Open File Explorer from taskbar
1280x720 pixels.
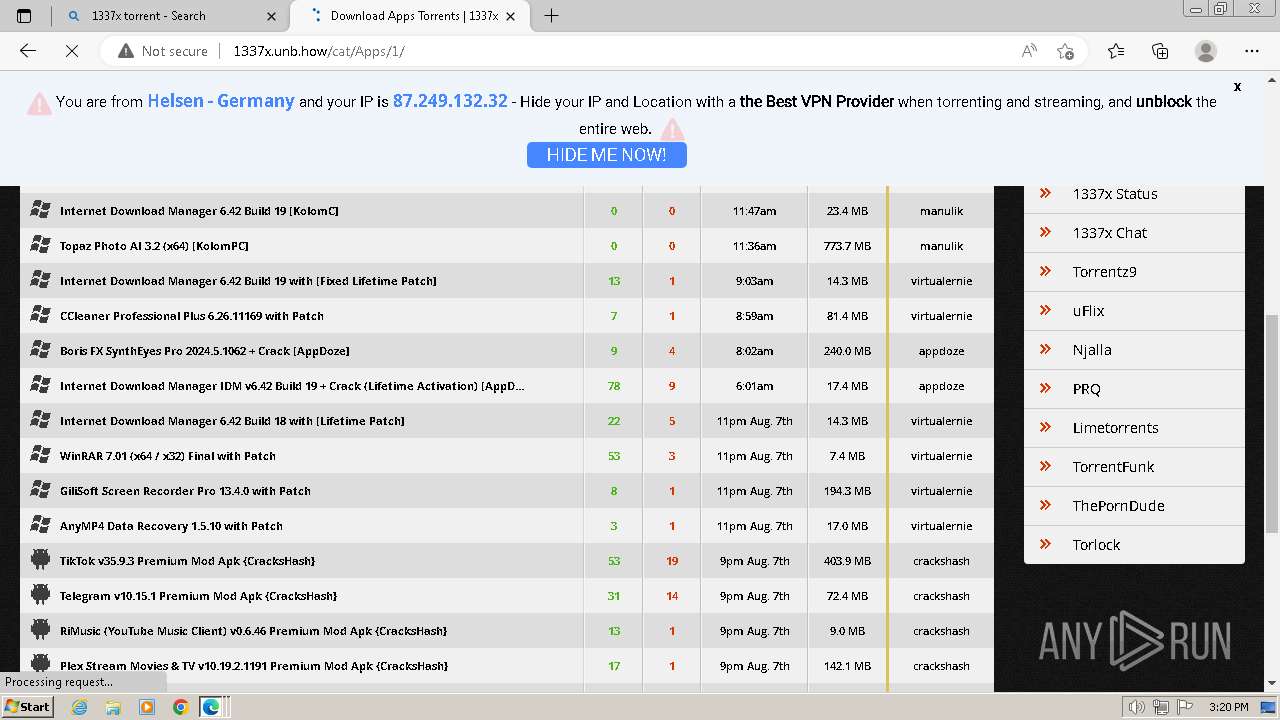click(x=113, y=707)
